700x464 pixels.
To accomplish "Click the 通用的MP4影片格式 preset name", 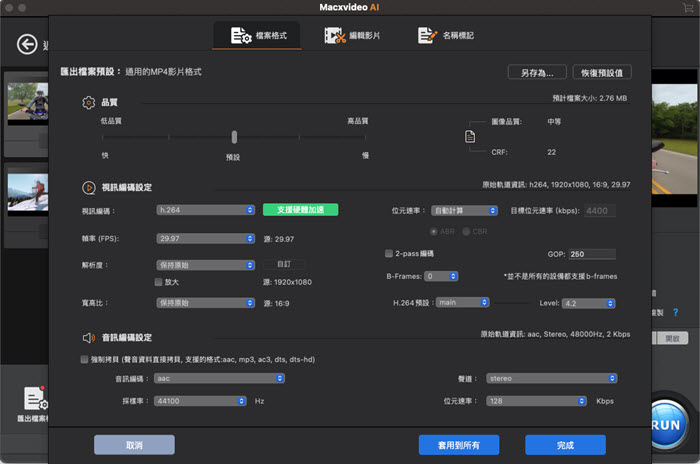I will coord(163,72).
